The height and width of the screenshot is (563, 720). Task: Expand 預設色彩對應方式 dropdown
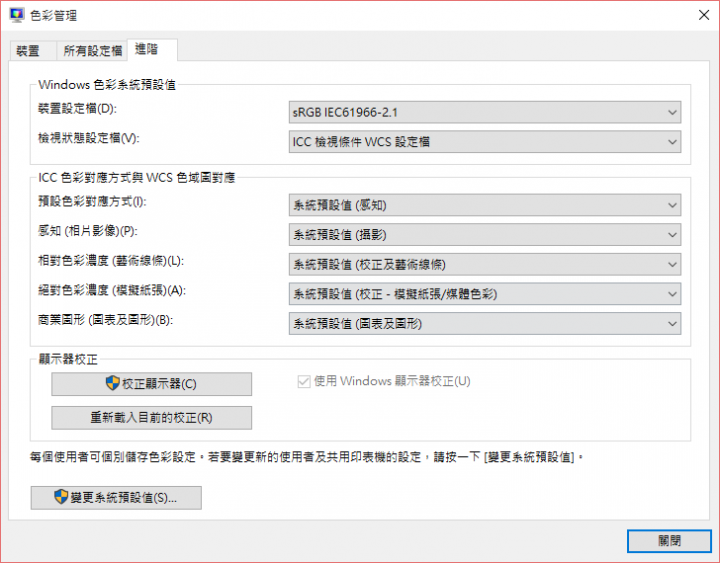point(484,205)
